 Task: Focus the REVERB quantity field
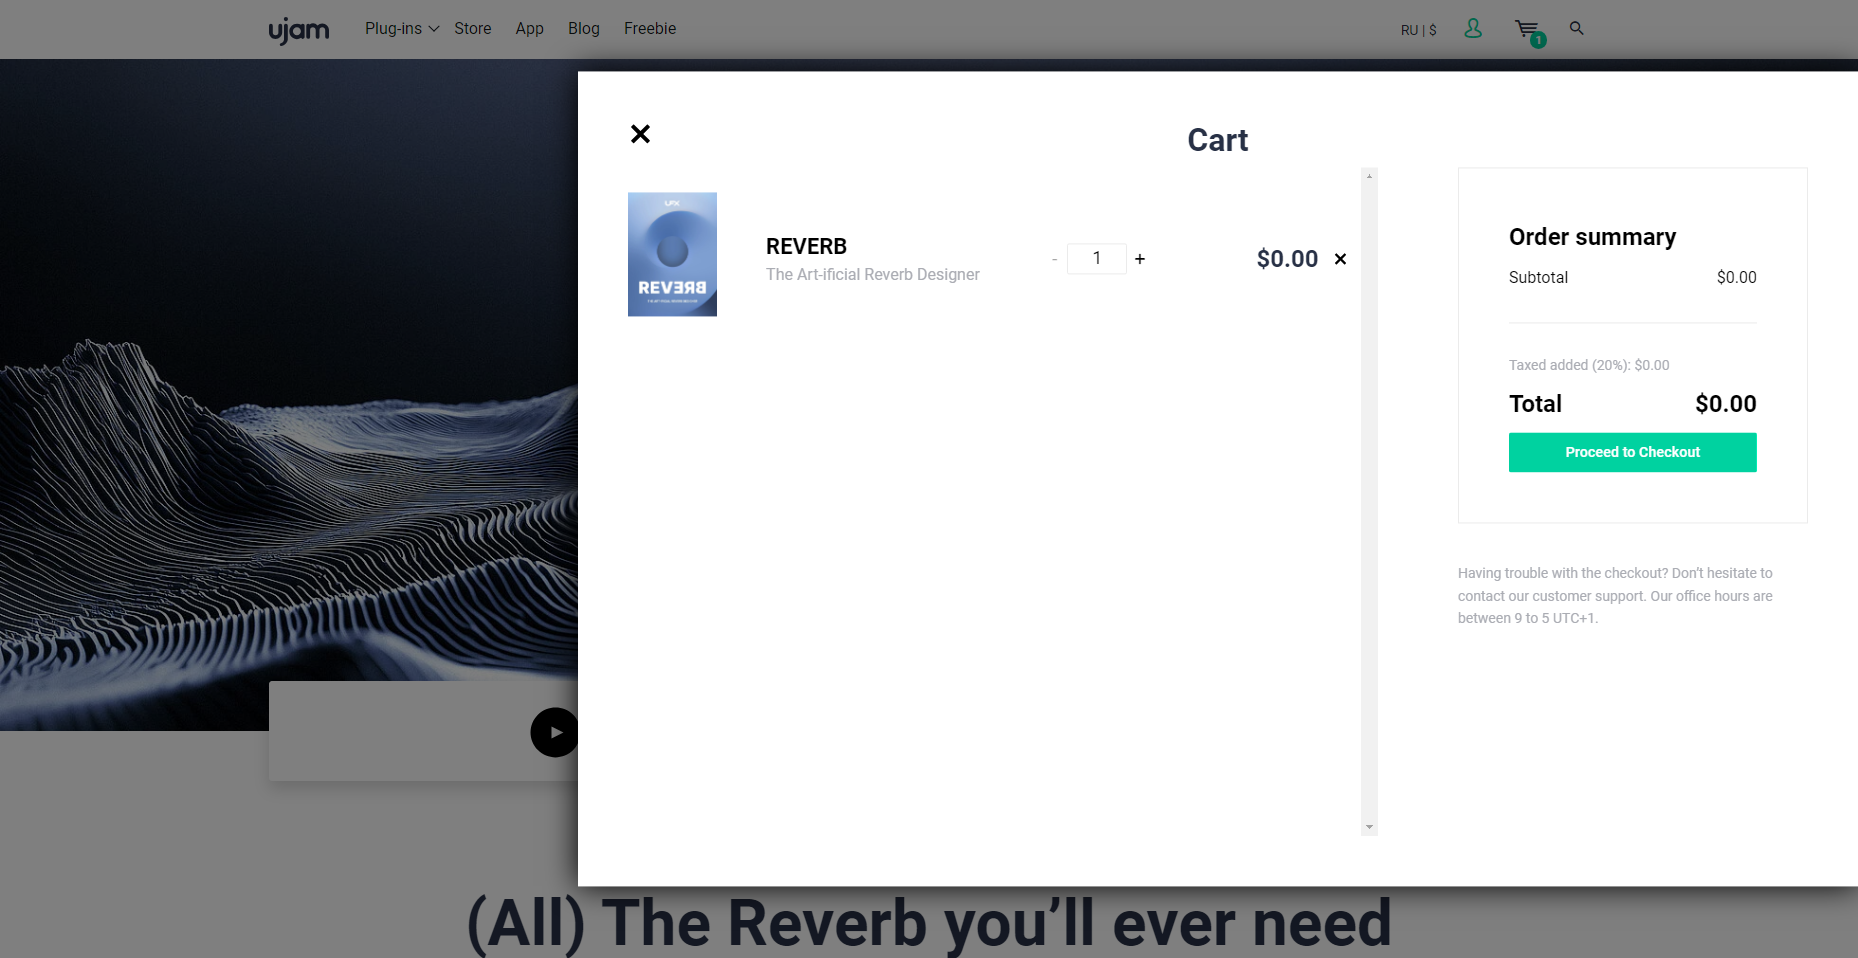click(1097, 258)
